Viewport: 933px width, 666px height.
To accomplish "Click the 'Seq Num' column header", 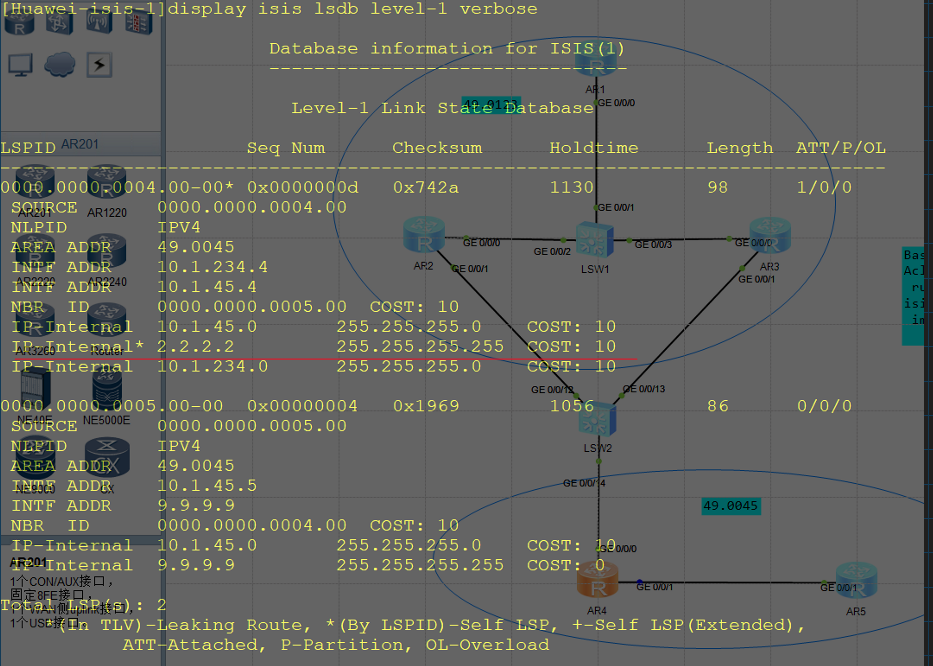I will click(x=286, y=148).
